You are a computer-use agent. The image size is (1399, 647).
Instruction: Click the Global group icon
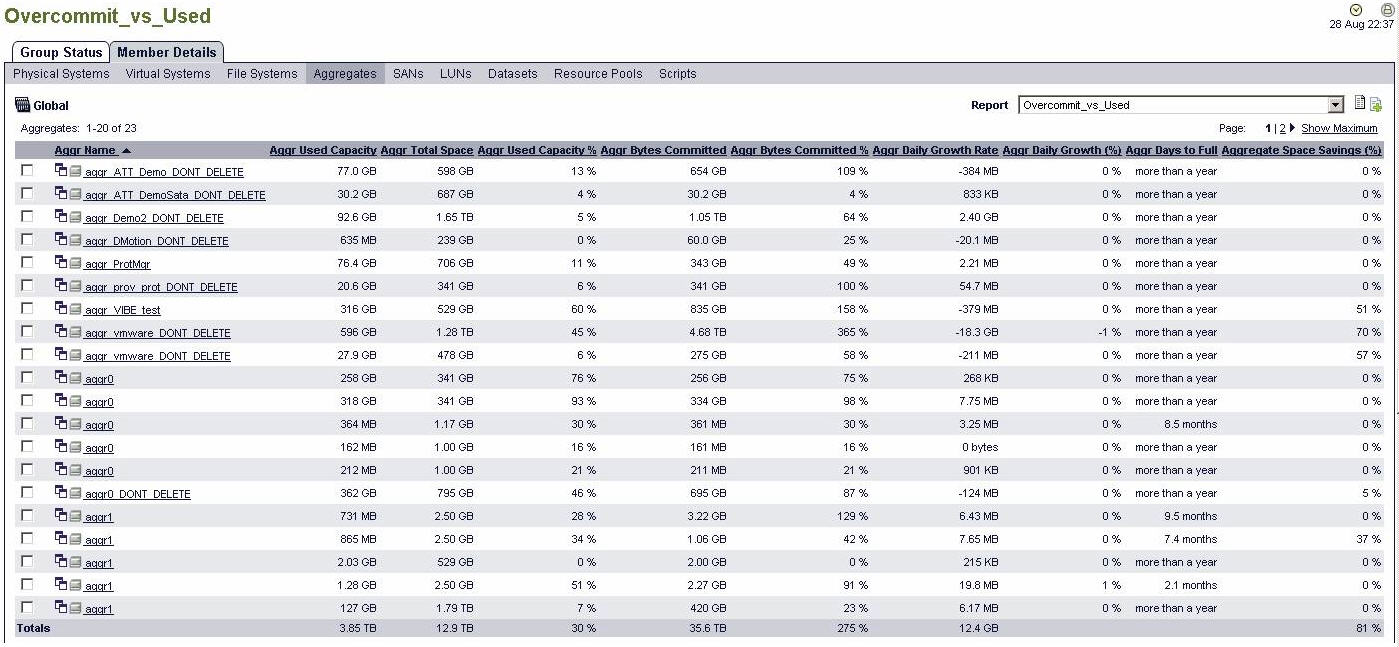coord(23,105)
